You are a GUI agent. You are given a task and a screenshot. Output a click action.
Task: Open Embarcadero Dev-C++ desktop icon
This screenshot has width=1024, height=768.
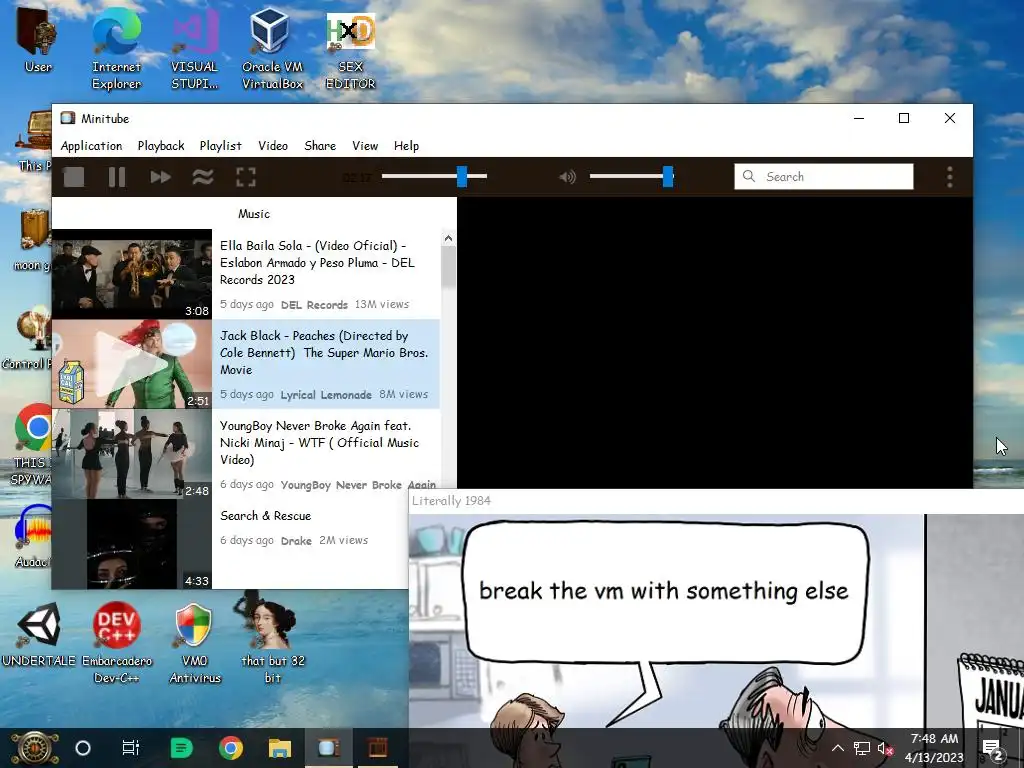pos(117,642)
